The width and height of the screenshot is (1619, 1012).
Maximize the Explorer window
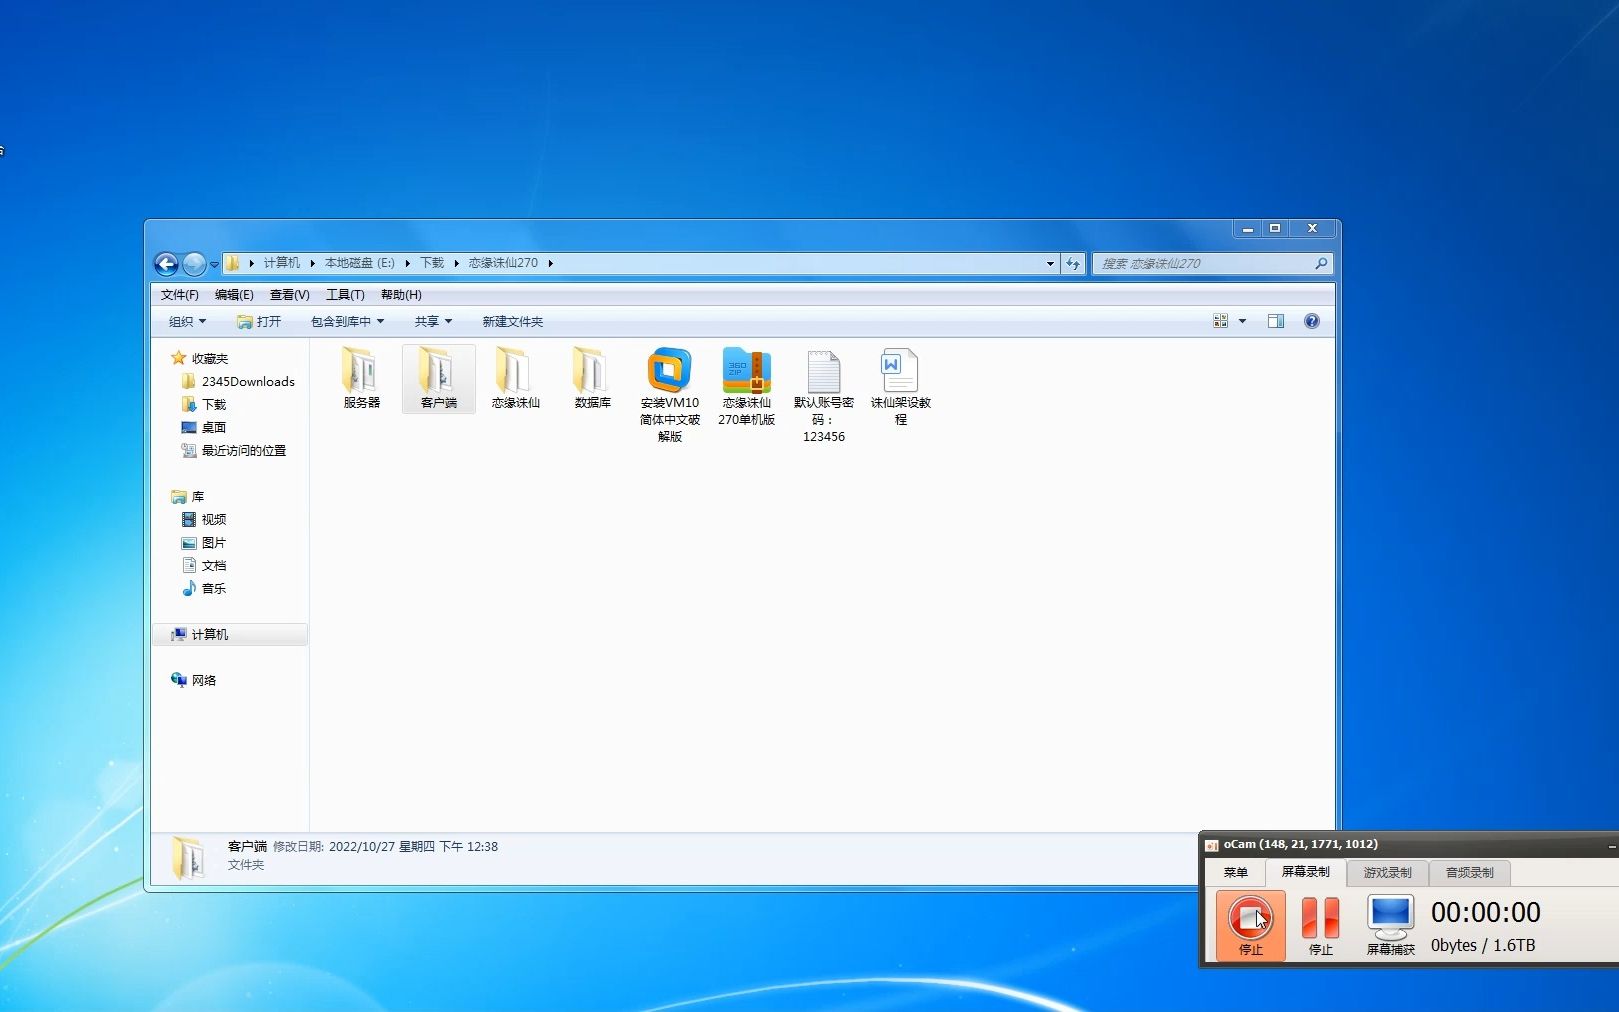pyautogui.click(x=1275, y=229)
